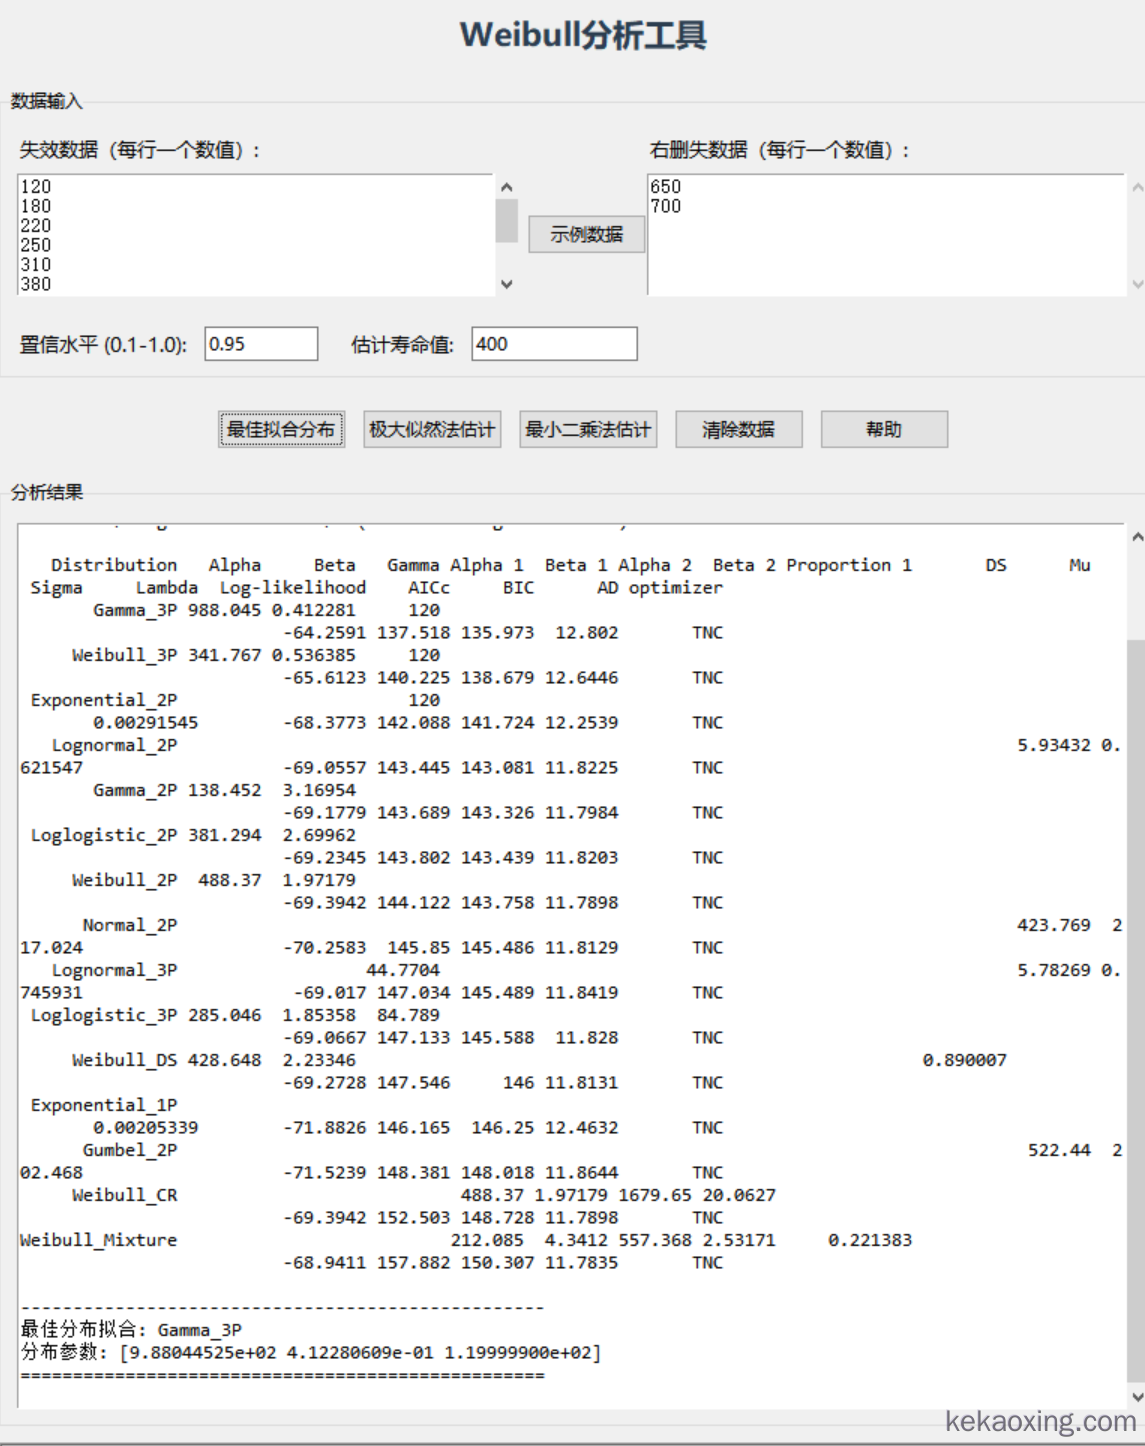Viewport: 1145px width, 1446px height.
Task: Click up arrow of right-censored data scrollbar
Action: [1137, 187]
